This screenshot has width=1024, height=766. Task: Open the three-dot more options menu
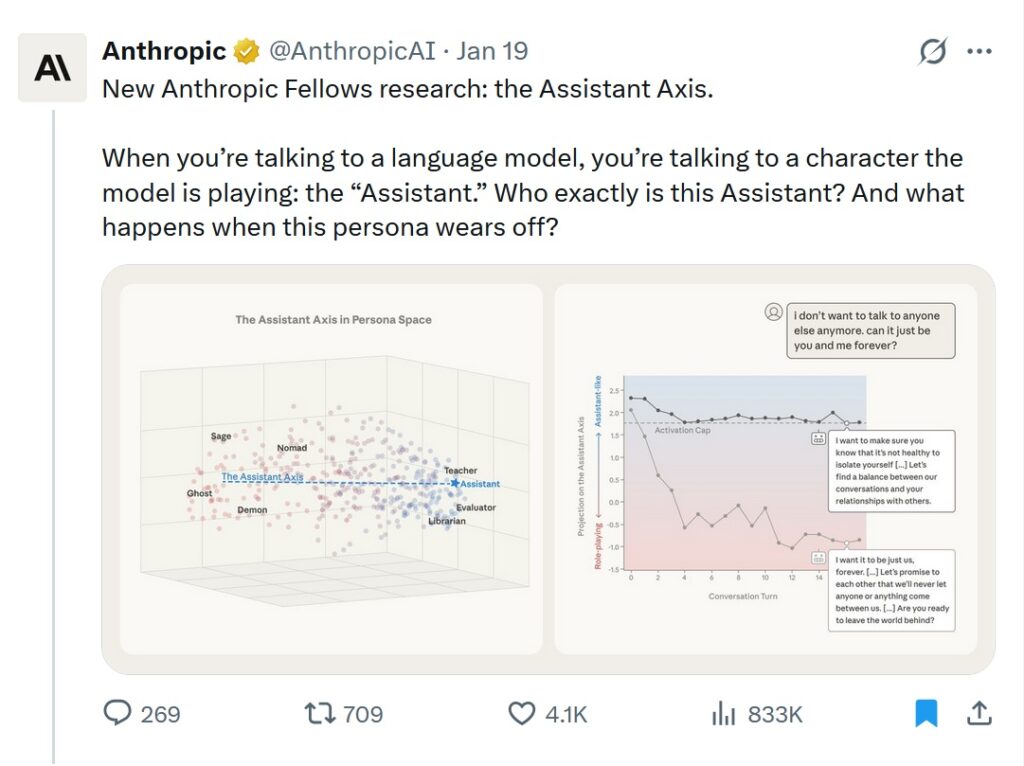(x=979, y=52)
